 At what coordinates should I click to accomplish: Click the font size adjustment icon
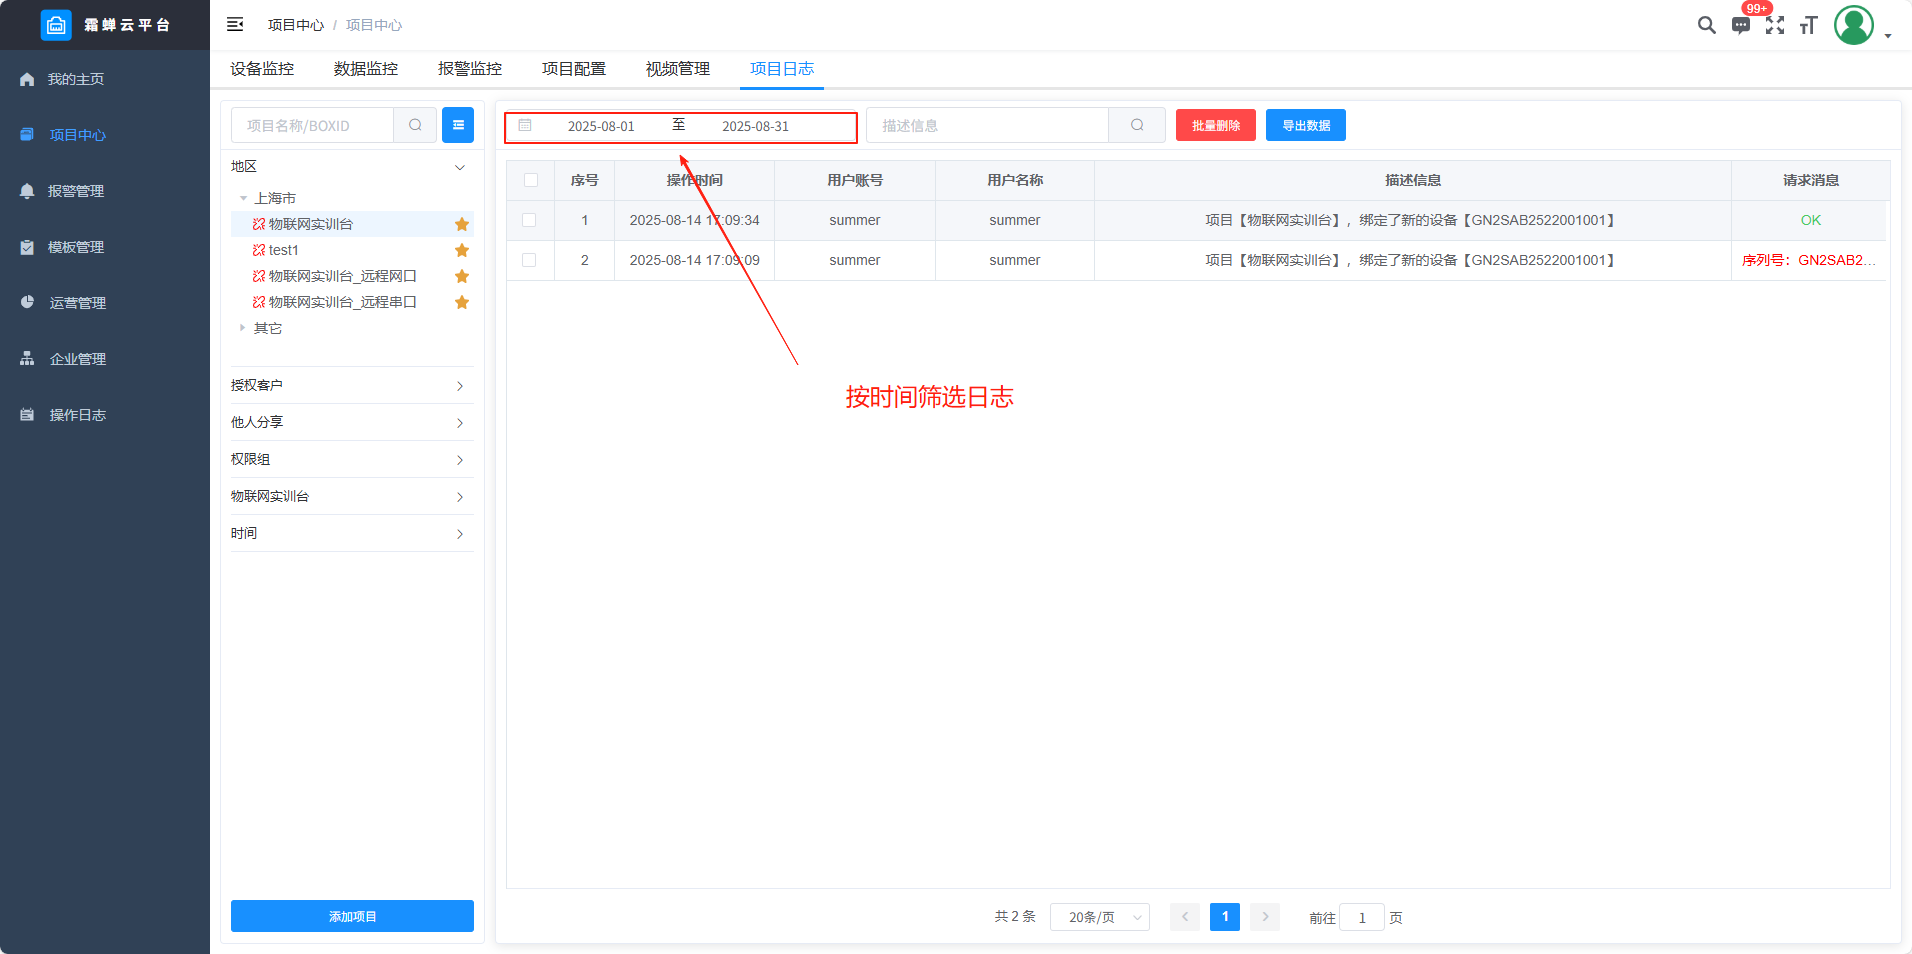1808,25
